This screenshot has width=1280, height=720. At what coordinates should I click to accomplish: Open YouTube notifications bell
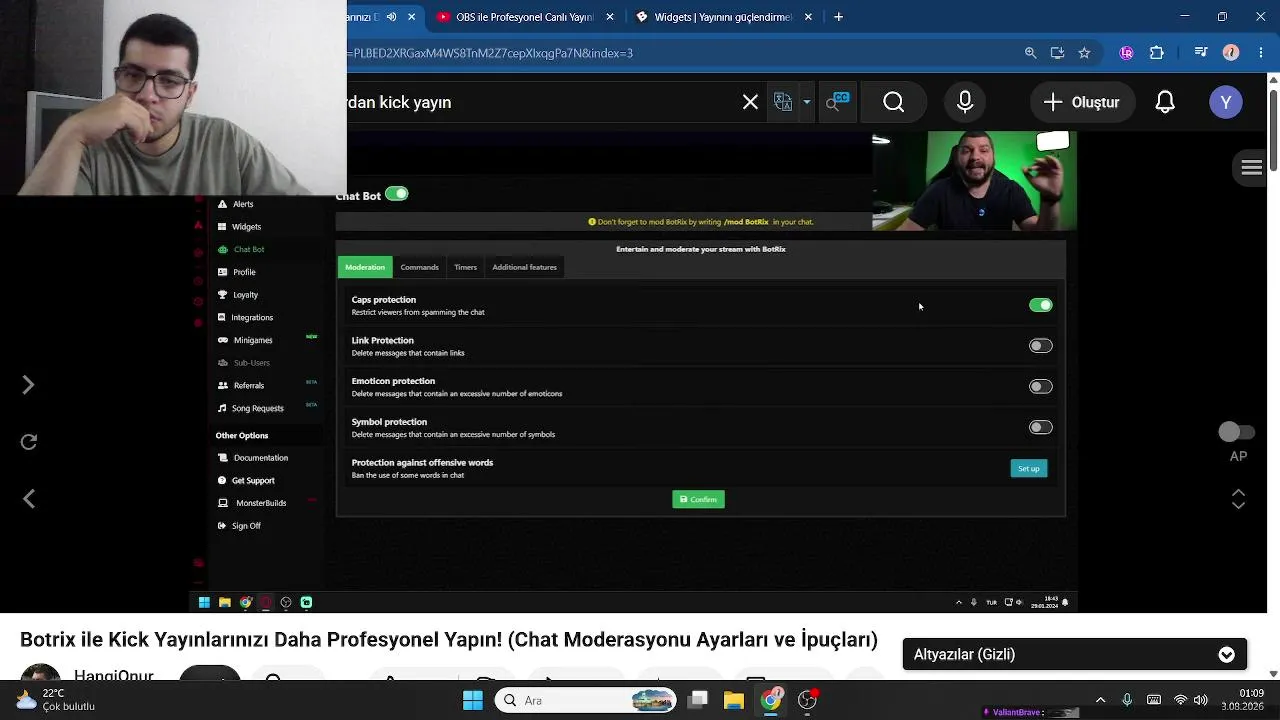(x=1165, y=102)
